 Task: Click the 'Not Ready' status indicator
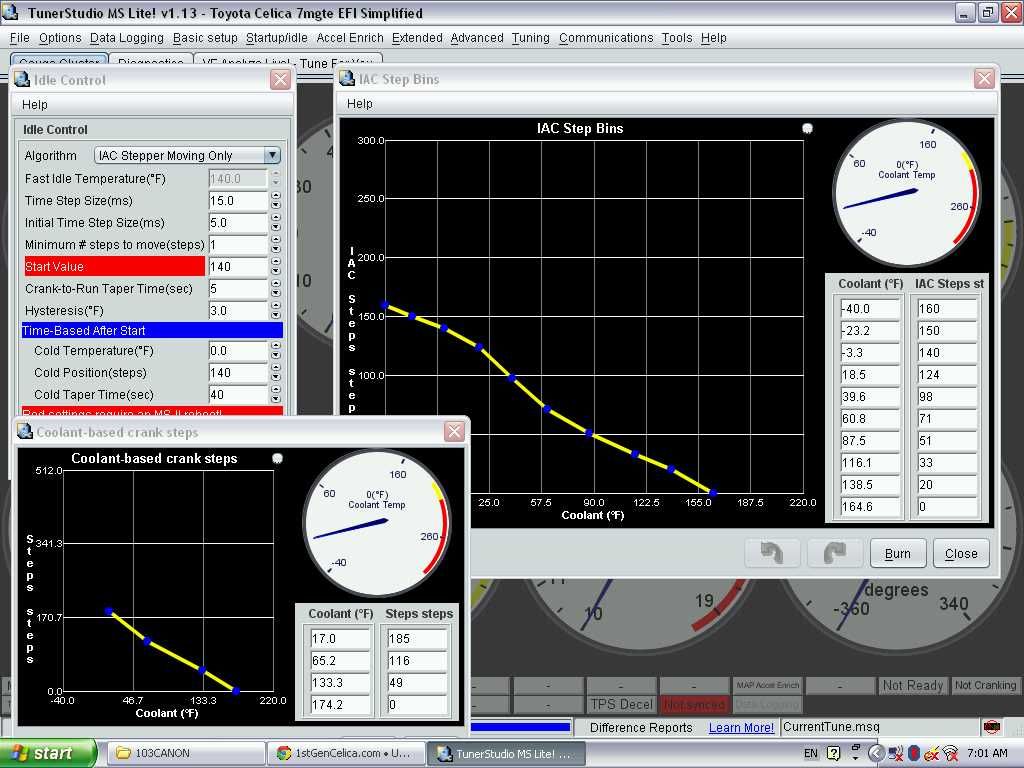click(x=913, y=685)
